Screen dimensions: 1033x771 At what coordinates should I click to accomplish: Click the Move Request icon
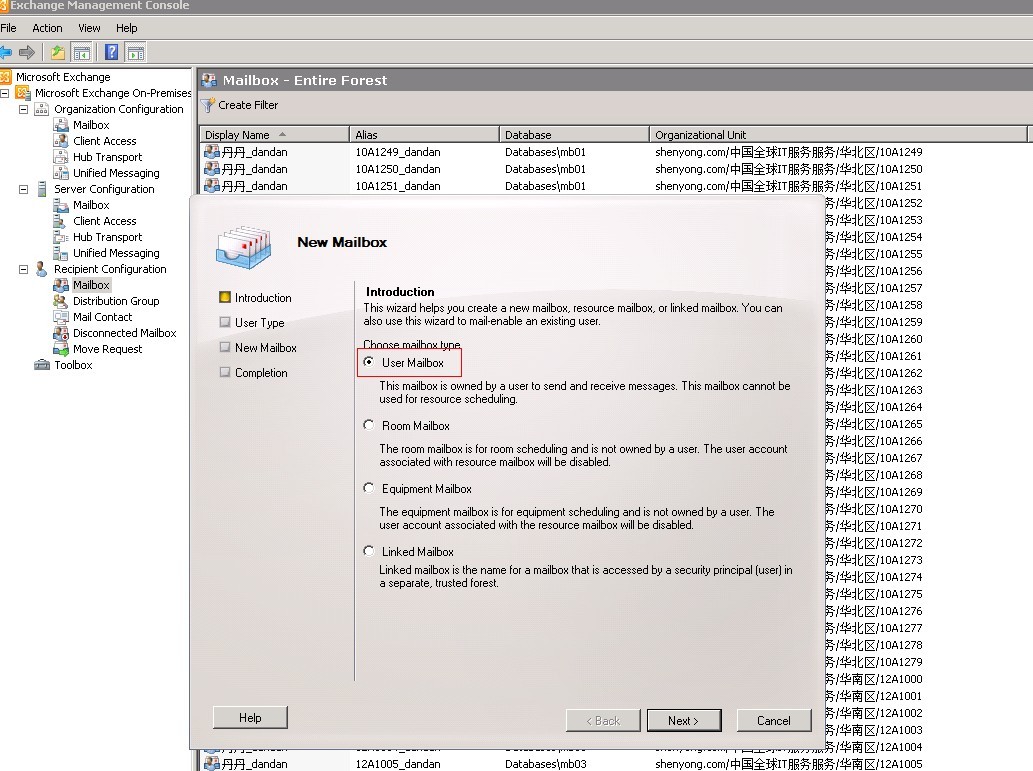point(61,349)
